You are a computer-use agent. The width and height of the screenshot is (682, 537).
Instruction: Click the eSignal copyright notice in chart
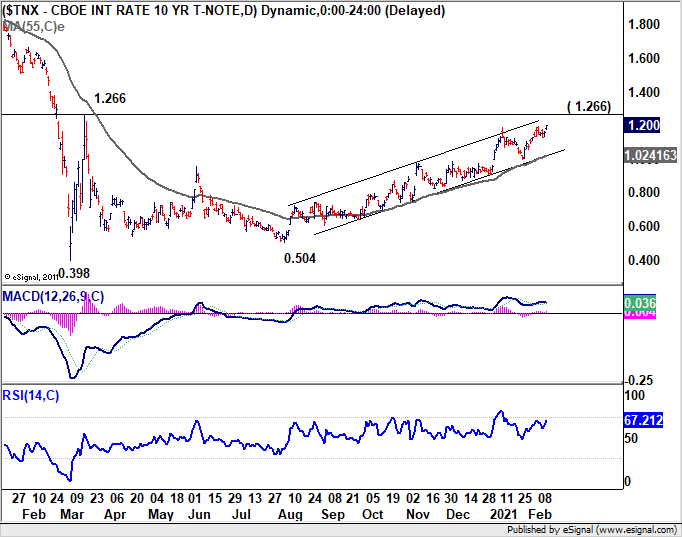click(x=31, y=277)
